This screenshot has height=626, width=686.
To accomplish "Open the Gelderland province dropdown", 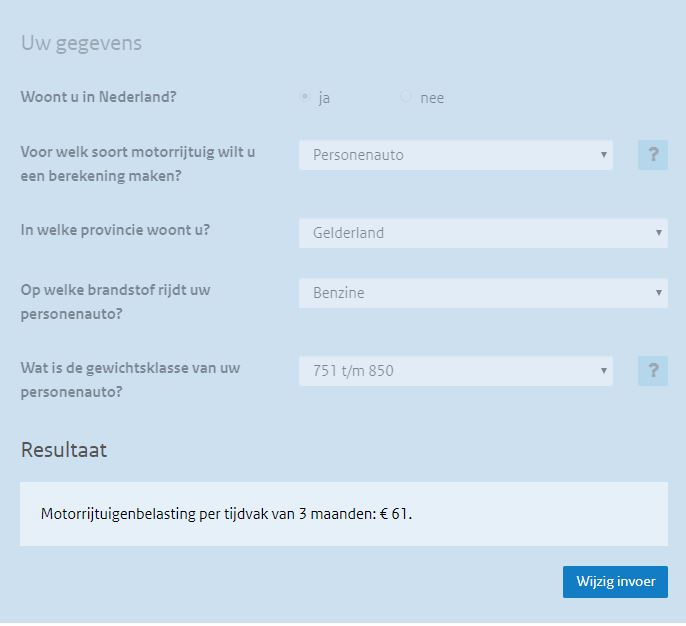I will click(482, 233).
